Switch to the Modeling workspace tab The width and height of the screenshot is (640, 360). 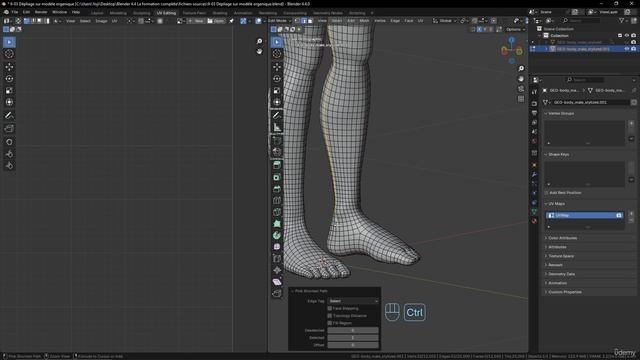(x=118, y=13)
